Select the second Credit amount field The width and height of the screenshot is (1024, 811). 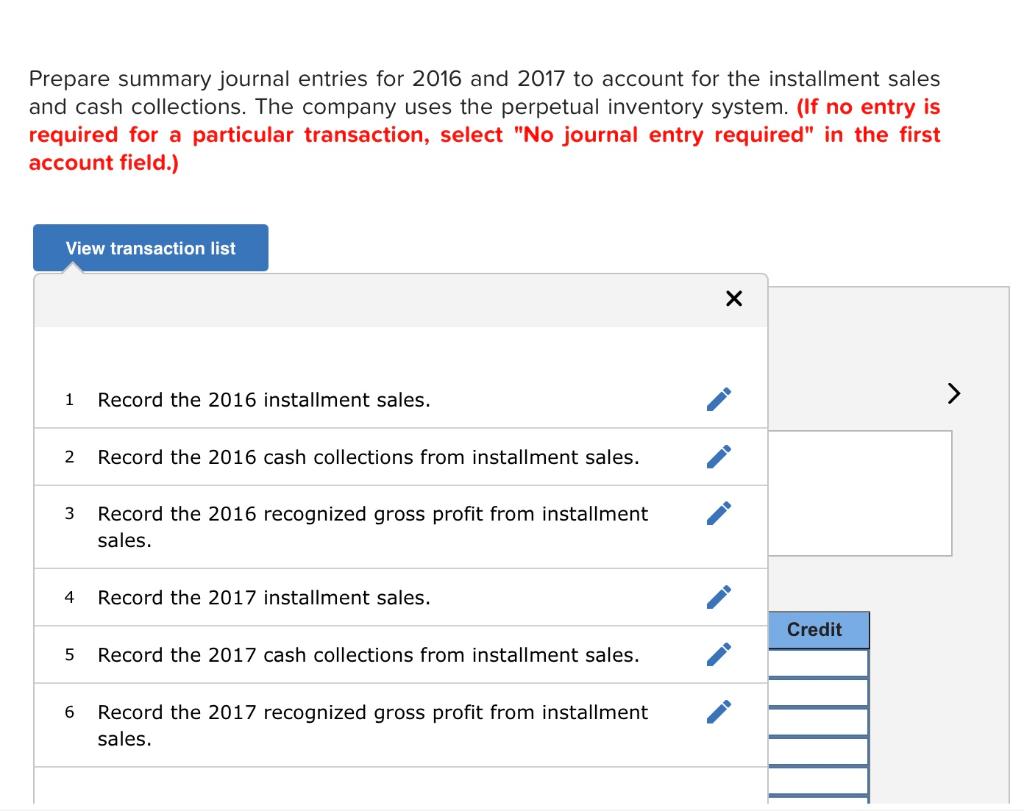tap(816, 691)
